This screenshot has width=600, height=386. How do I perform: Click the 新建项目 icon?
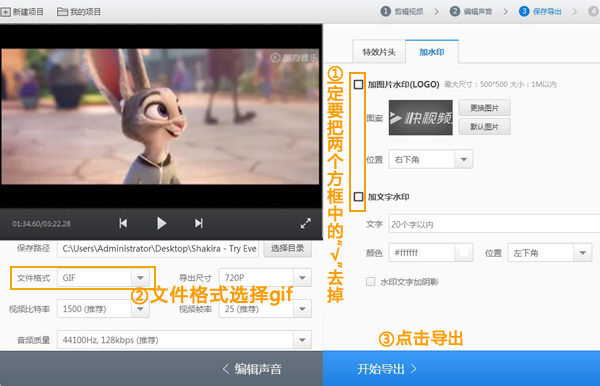5,12
